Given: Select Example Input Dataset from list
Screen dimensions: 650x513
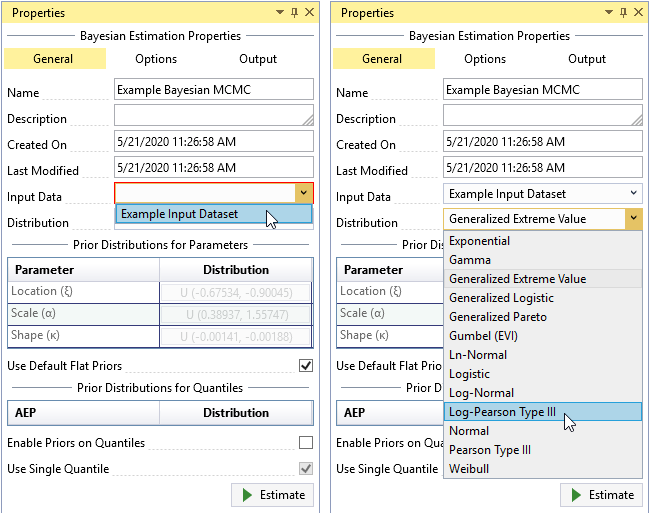Looking at the screenshot, I should [180, 214].
